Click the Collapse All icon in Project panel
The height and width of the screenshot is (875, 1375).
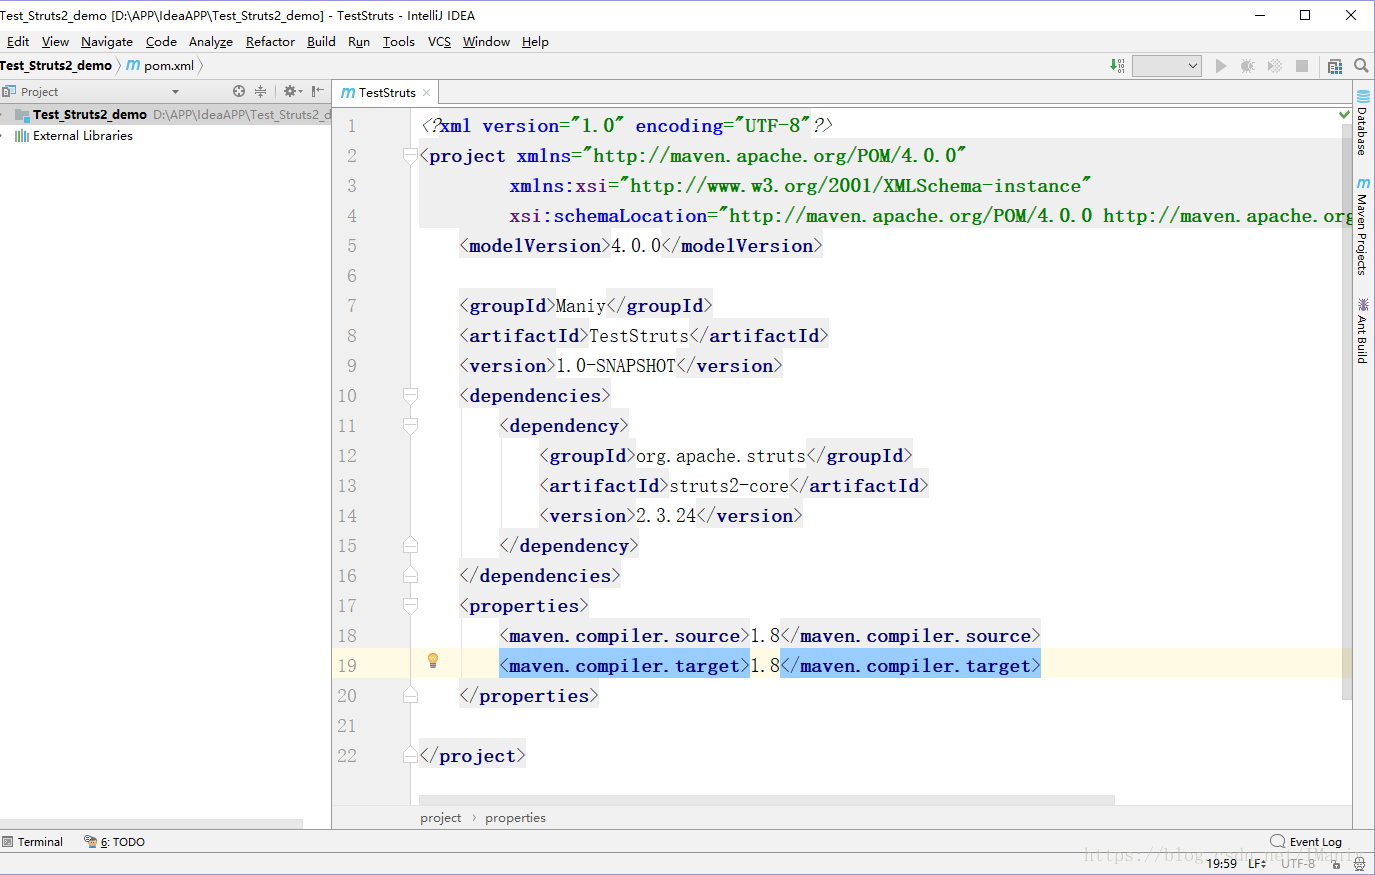tap(261, 91)
